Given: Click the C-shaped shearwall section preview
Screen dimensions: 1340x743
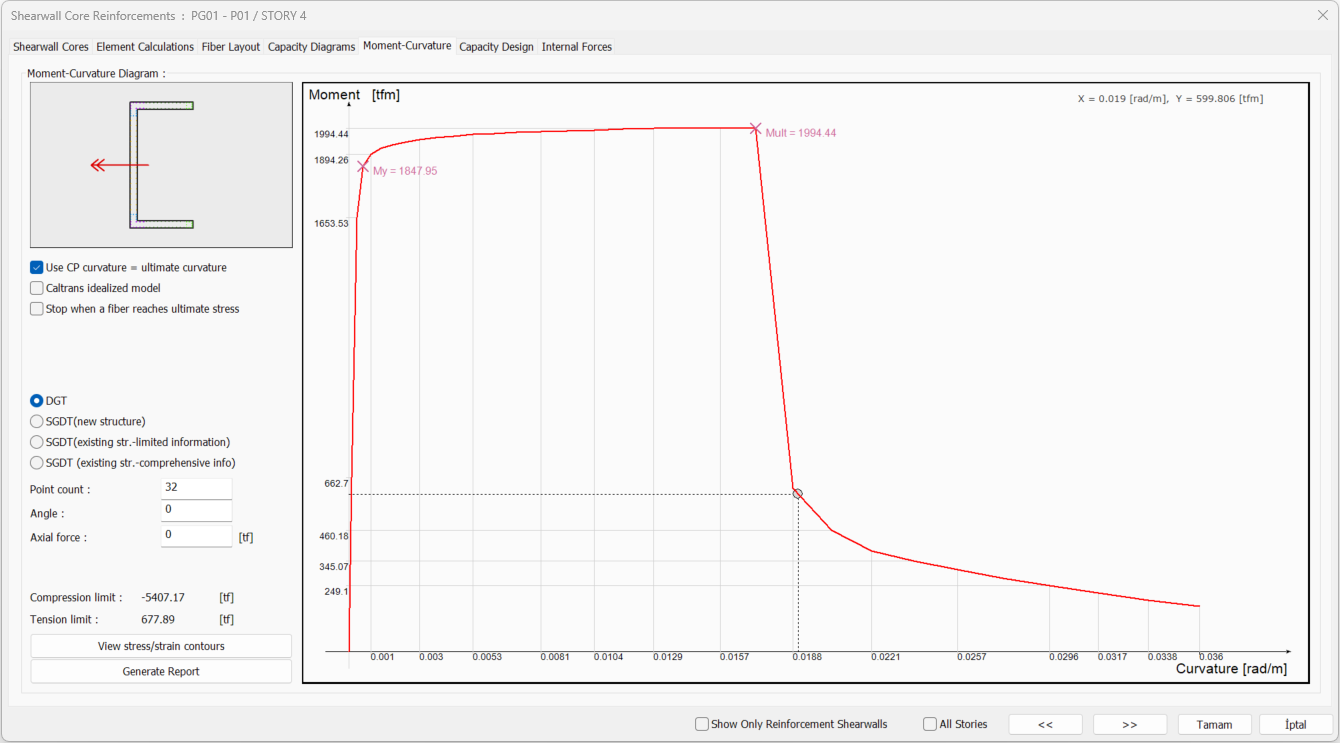Looking at the screenshot, I should pos(161,165).
